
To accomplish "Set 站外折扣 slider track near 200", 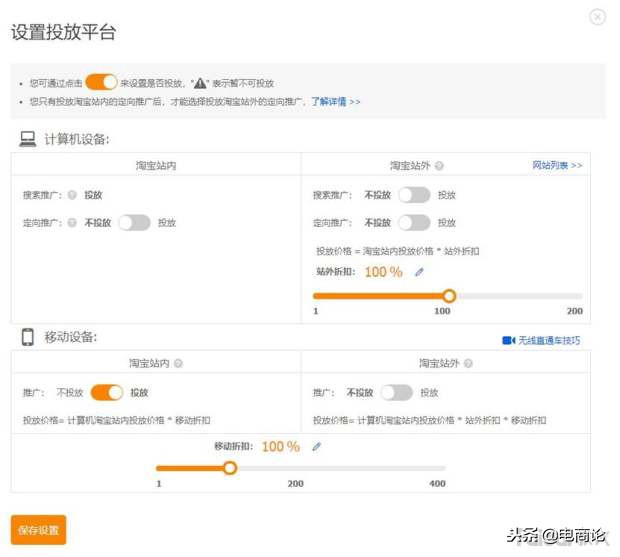I will click(577, 296).
